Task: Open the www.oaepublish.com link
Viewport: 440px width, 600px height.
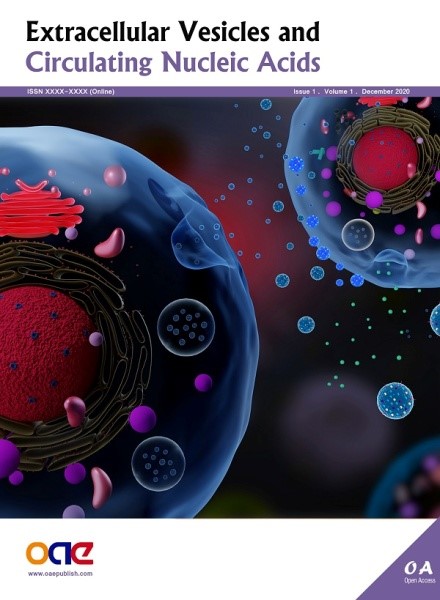Action: 60,573
